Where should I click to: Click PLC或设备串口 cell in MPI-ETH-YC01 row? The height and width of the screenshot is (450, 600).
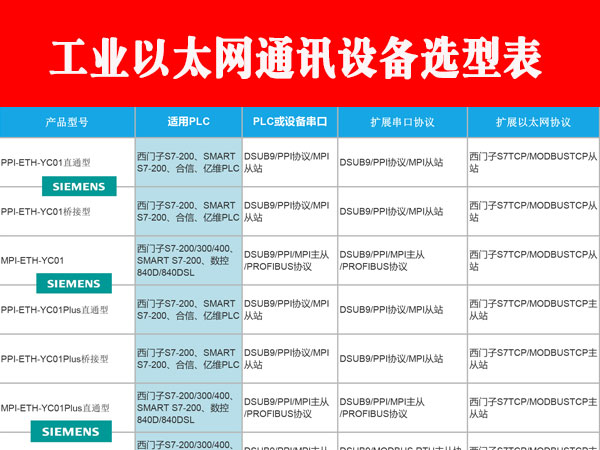290,260
